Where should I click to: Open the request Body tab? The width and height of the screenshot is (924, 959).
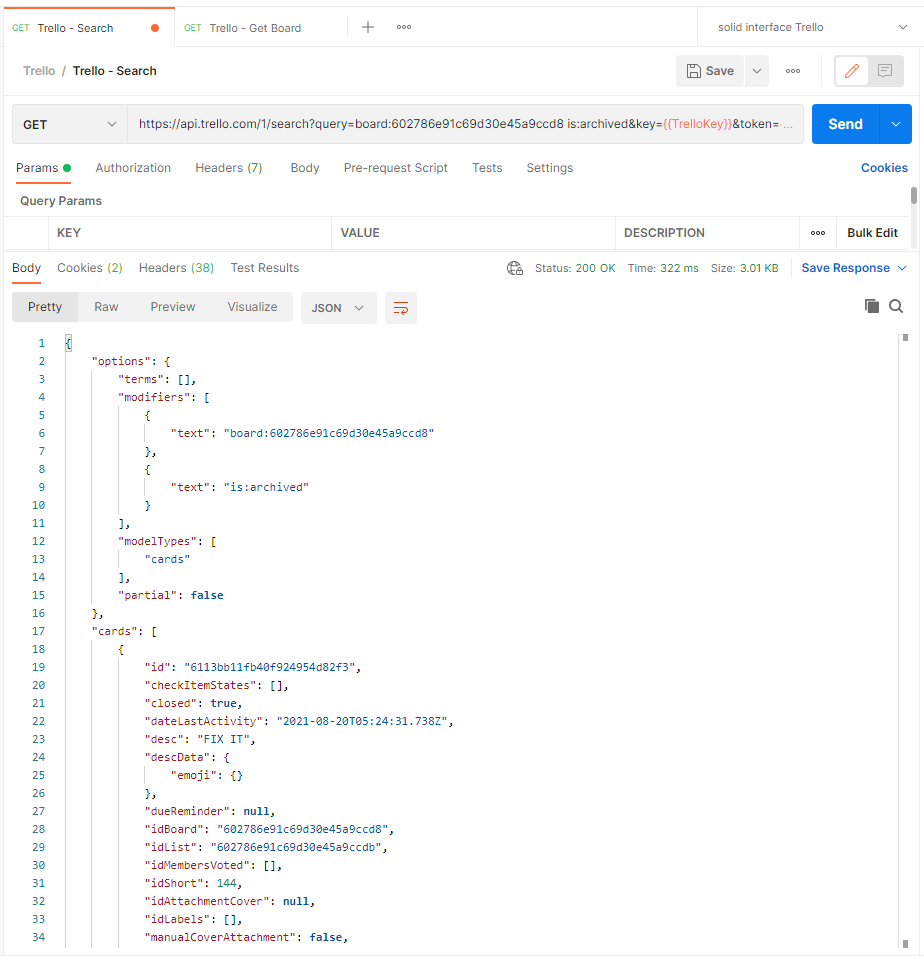305,168
